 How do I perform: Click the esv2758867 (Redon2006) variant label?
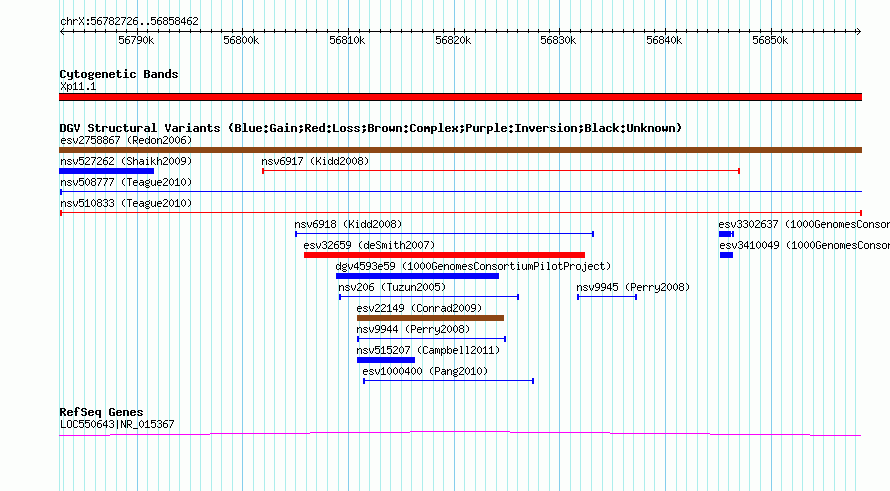126,140
